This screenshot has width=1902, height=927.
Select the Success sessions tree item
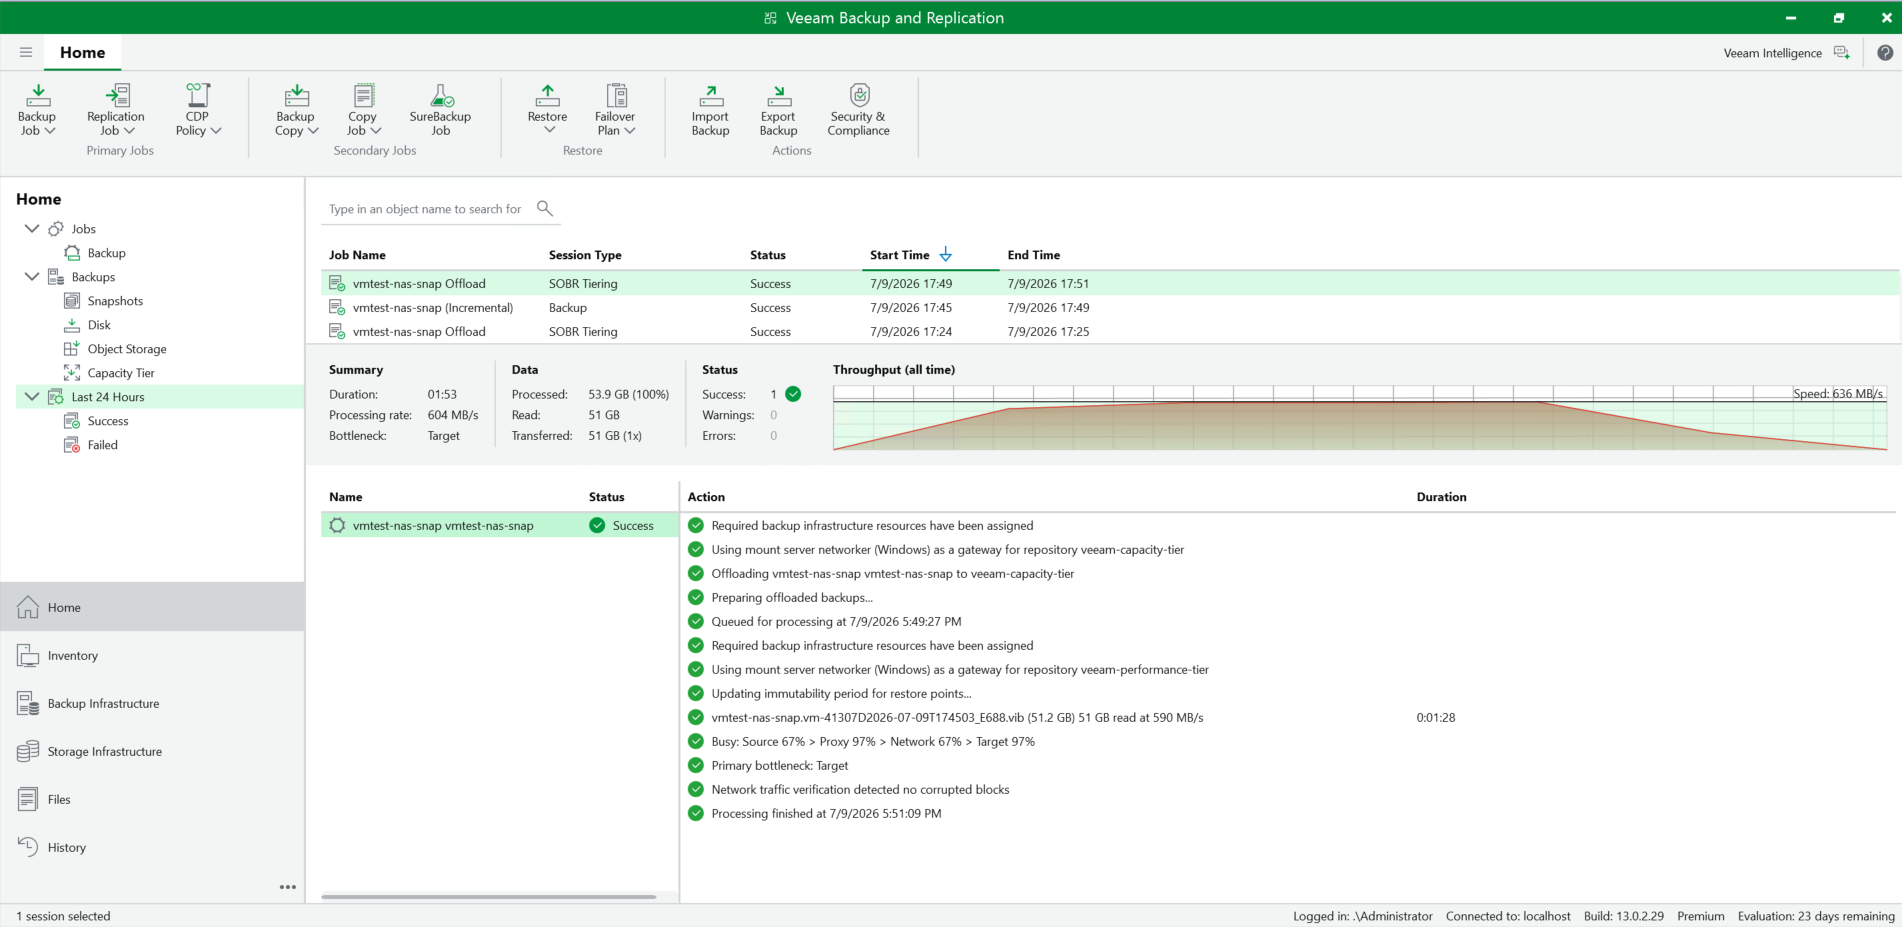tap(97, 421)
